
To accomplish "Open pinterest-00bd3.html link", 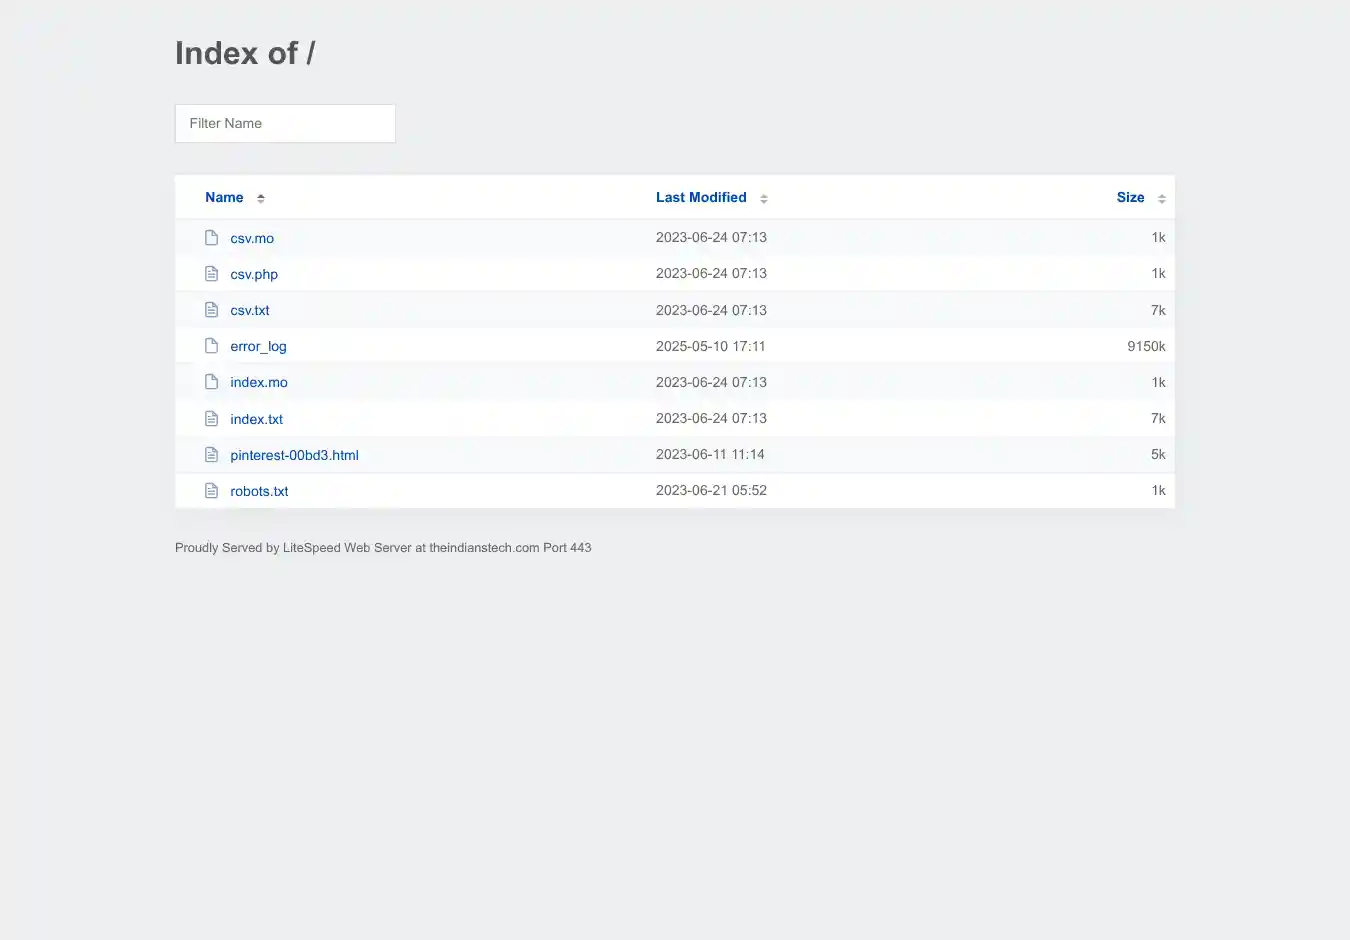I will tap(294, 455).
